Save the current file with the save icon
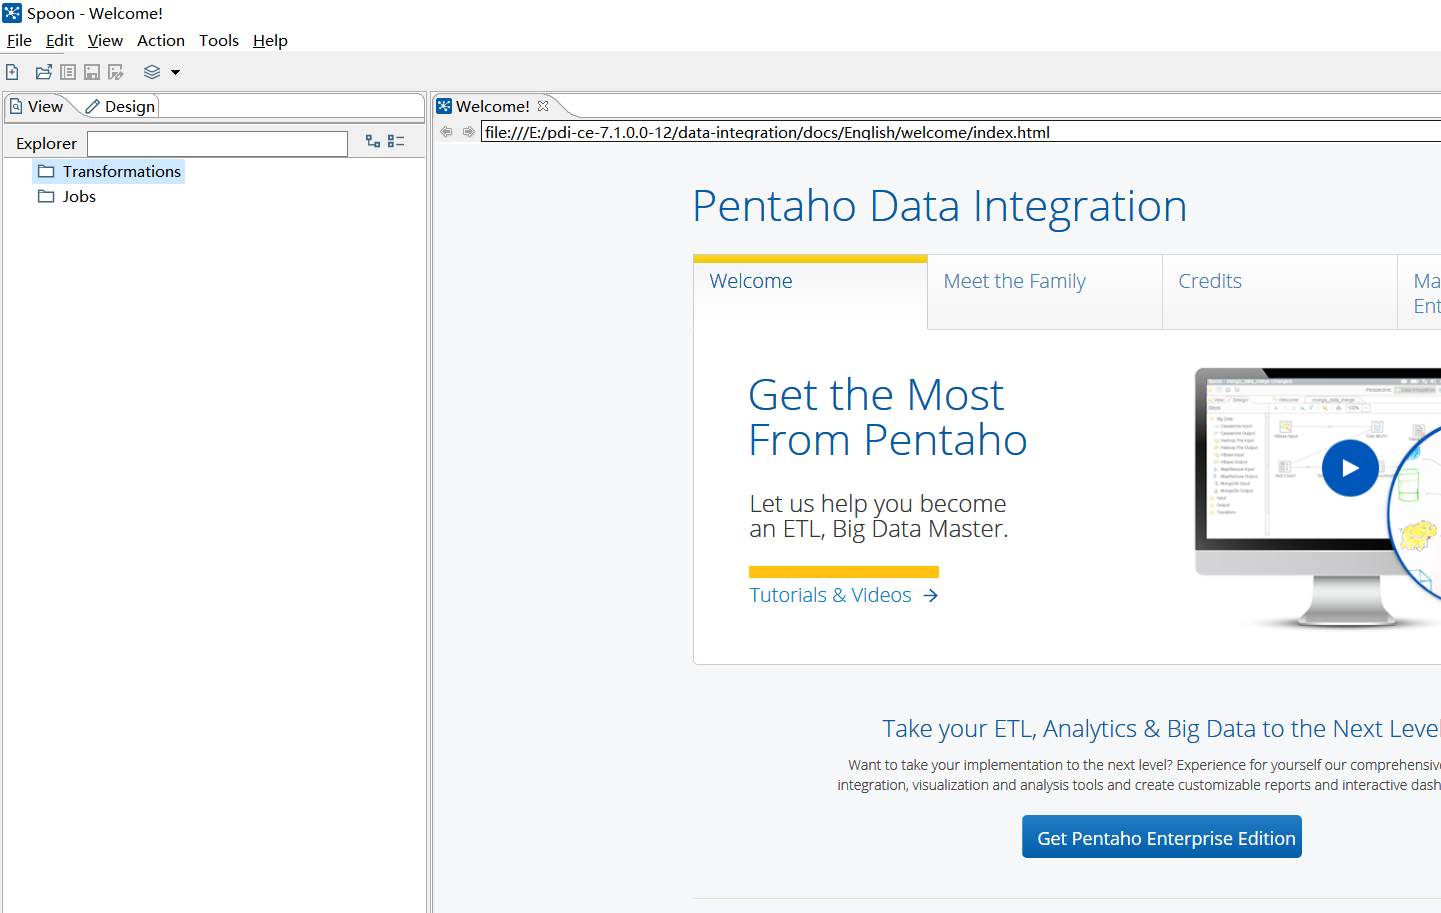Screen dimensions: 1441x913 click(x=91, y=71)
